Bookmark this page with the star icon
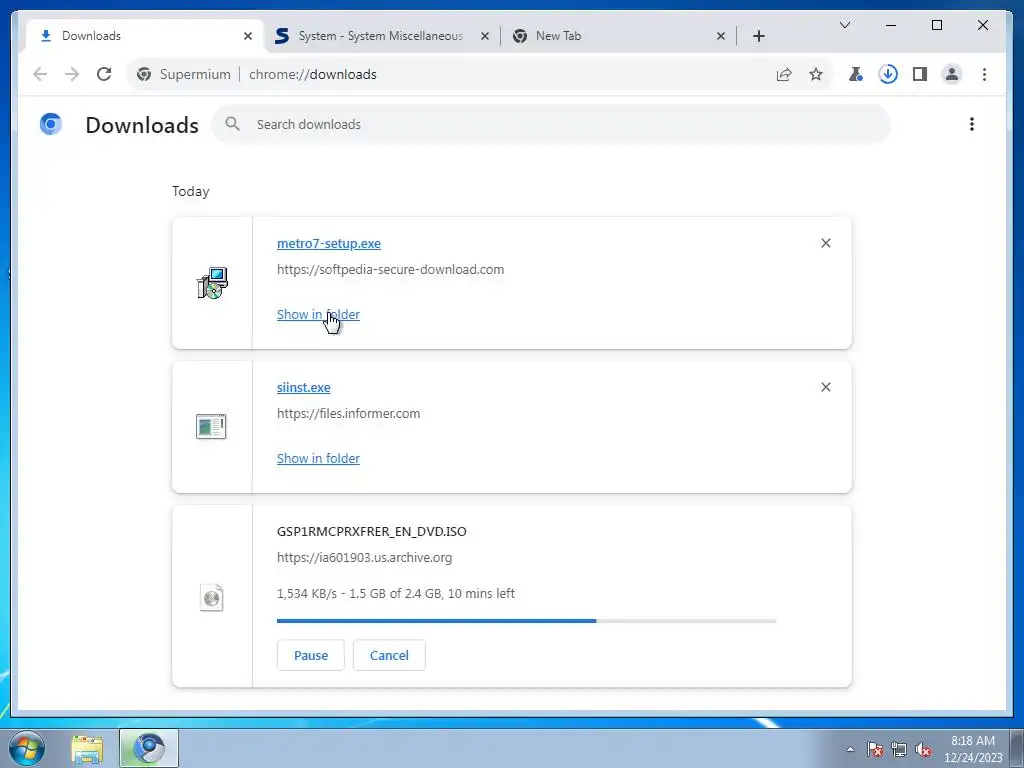The height and width of the screenshot is (768, 1024). pos(816,74)
